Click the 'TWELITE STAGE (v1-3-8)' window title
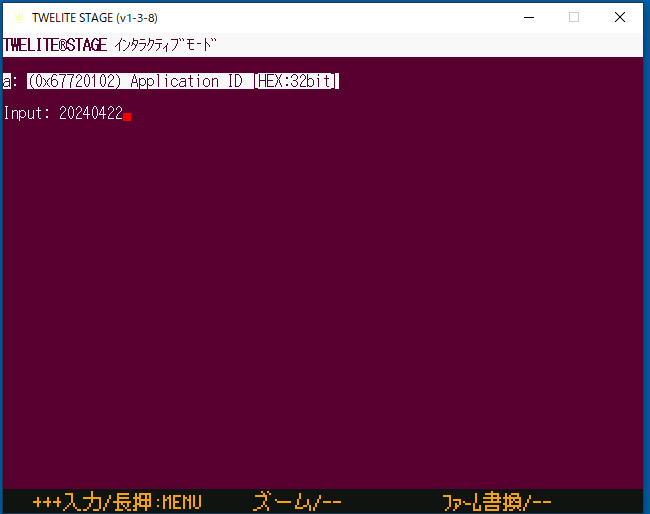650x514 pixels. pyautogui.click(x=95, y=18)
